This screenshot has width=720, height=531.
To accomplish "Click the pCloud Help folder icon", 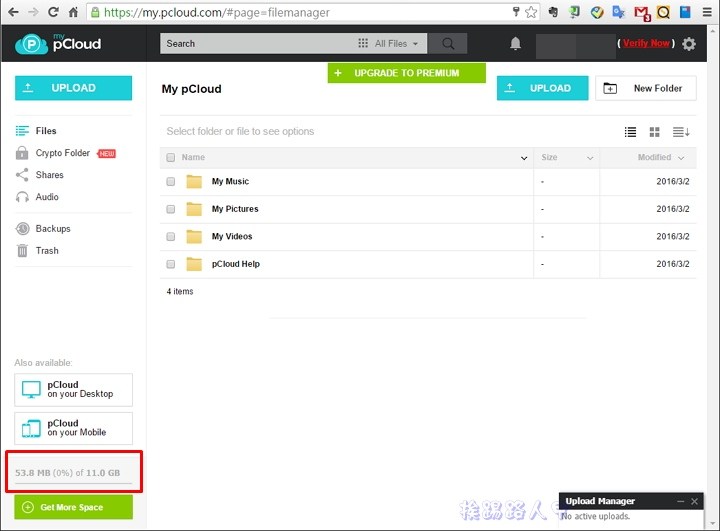I will (194, 264).
